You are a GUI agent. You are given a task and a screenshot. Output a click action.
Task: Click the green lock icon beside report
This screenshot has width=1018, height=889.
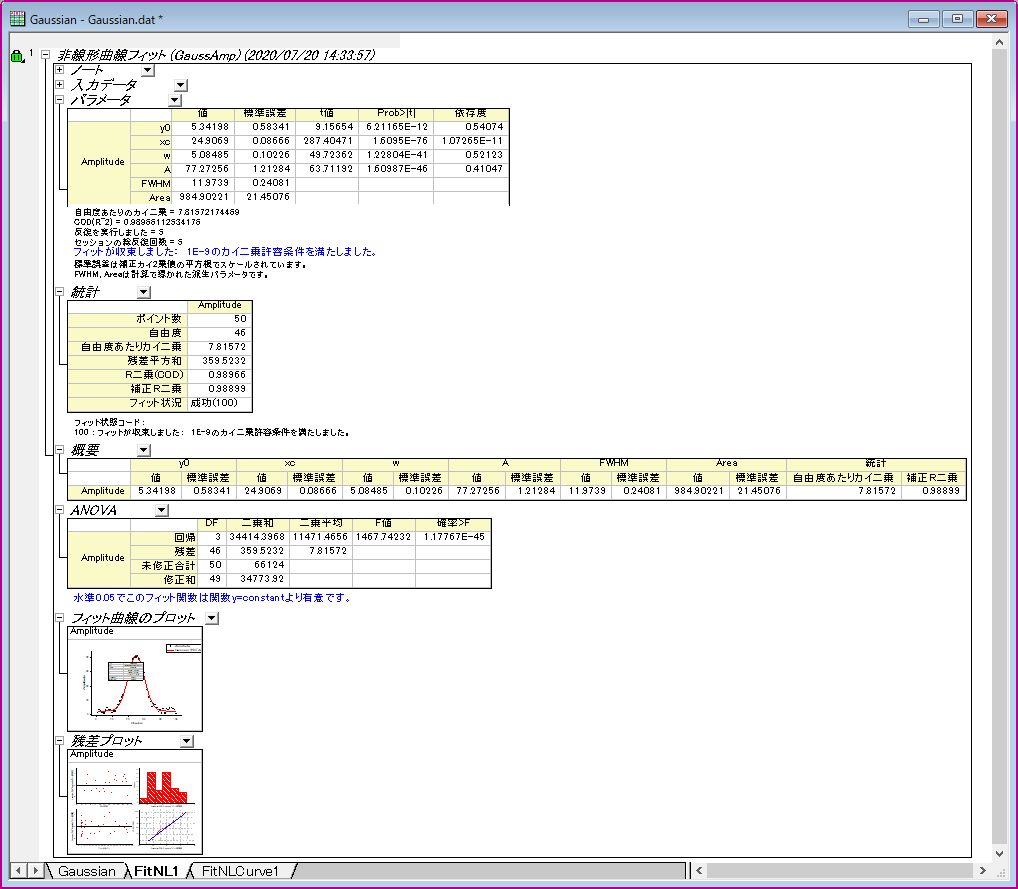(17, 56)
